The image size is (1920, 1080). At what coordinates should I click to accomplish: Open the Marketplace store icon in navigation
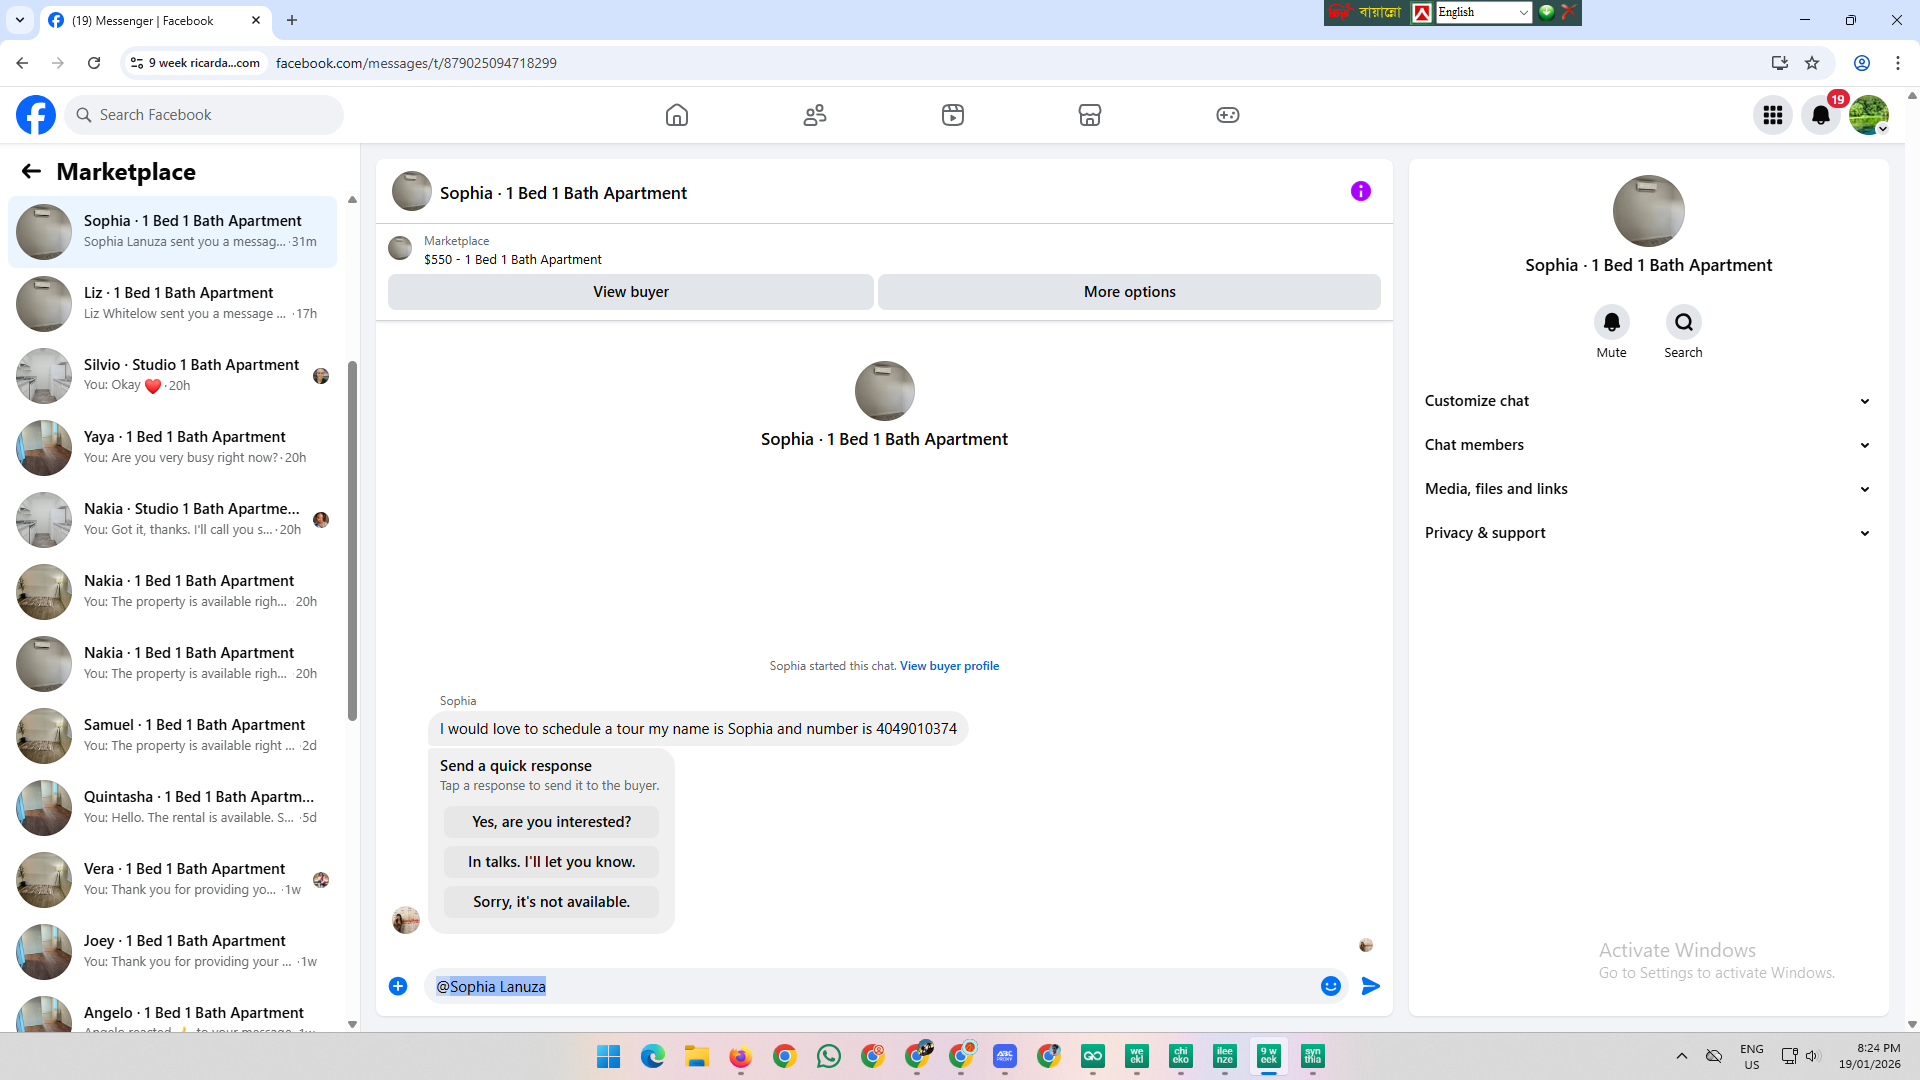coord(1090,115)
